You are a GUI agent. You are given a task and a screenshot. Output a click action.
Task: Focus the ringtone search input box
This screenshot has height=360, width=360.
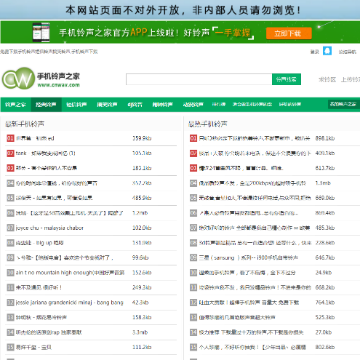(x=199, y=79)
